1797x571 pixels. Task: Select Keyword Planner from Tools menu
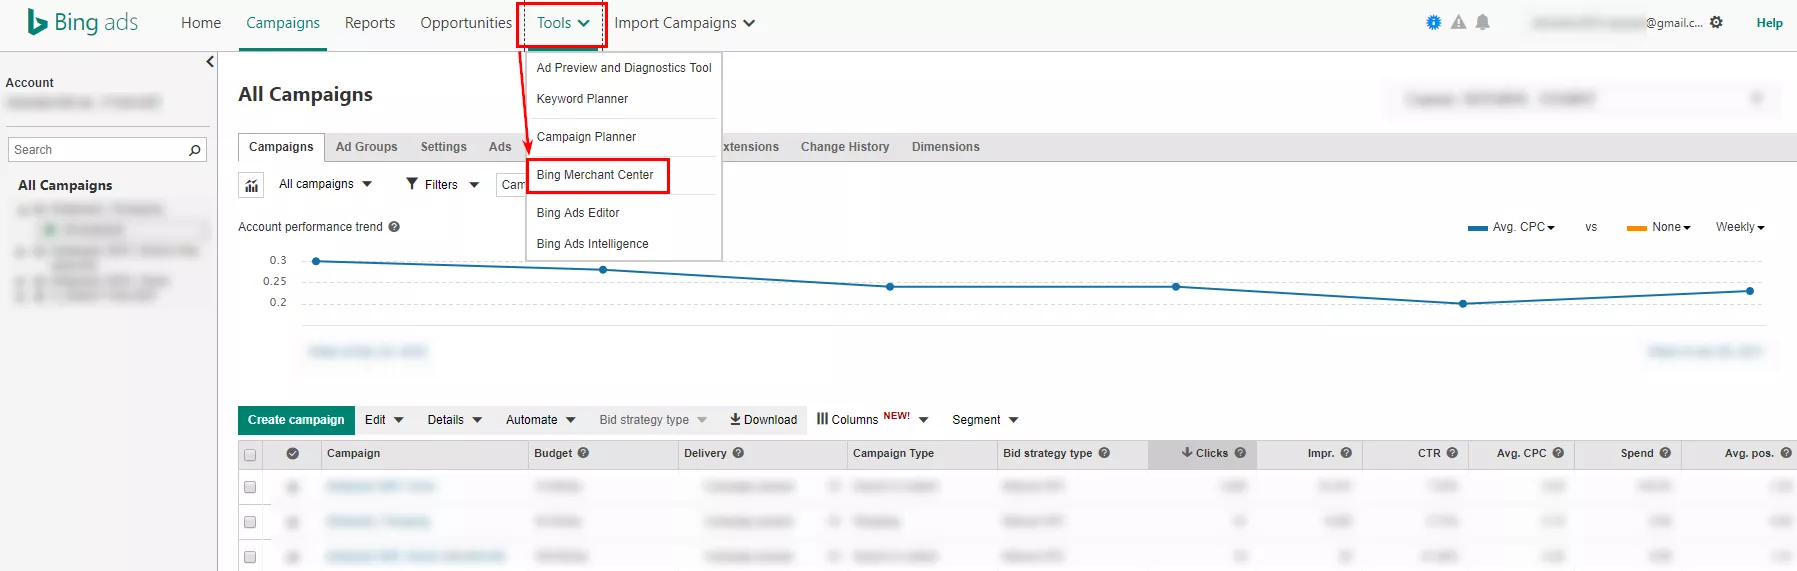pos(582,99)
